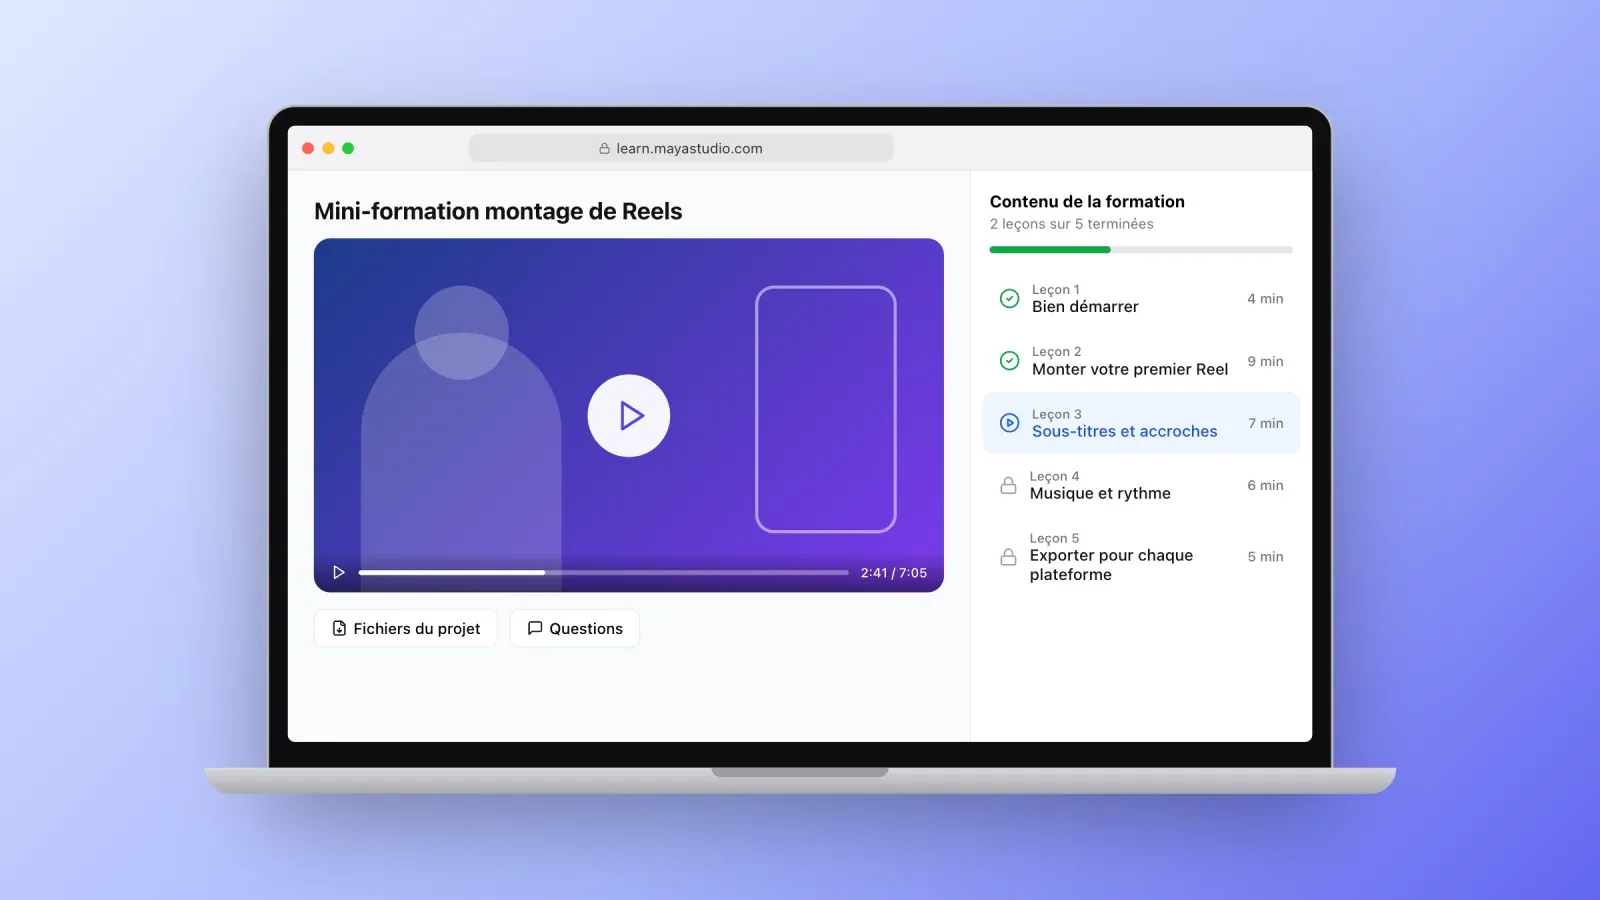This screenshot has width=1600, height=900.
Task: Click the 2:41 / 7:05 time display
Action: tap(894, 573)
